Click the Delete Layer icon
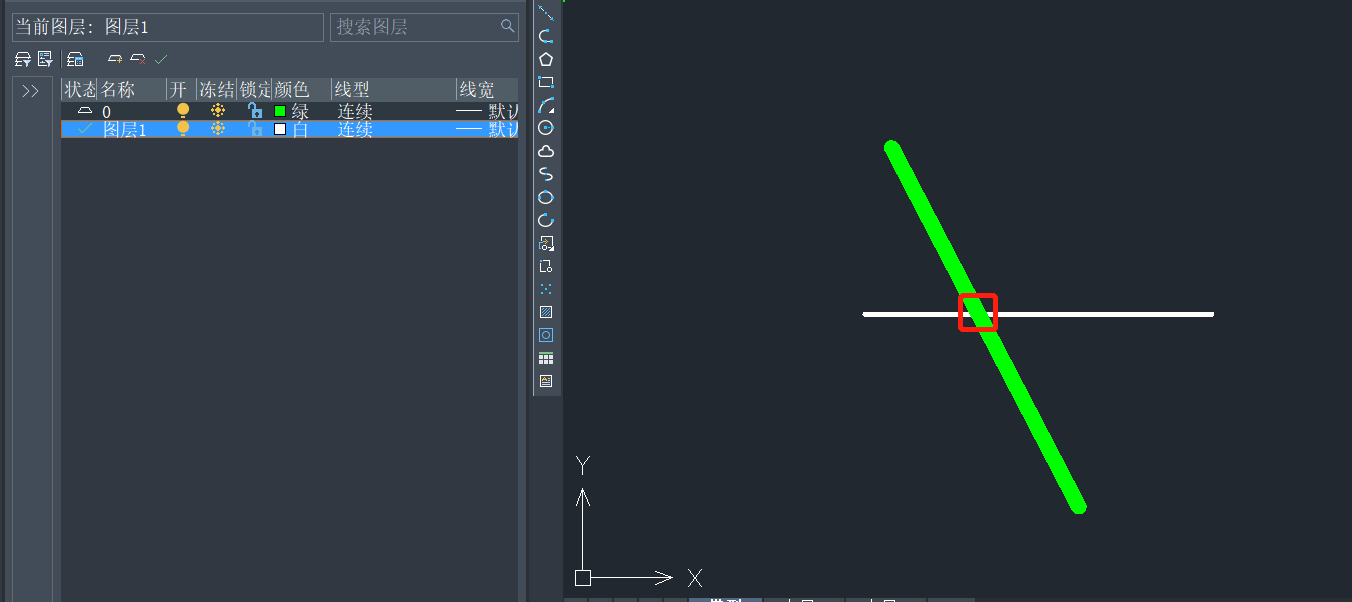The height and width of the screenshot is (602, 1352). click(138, 60)
